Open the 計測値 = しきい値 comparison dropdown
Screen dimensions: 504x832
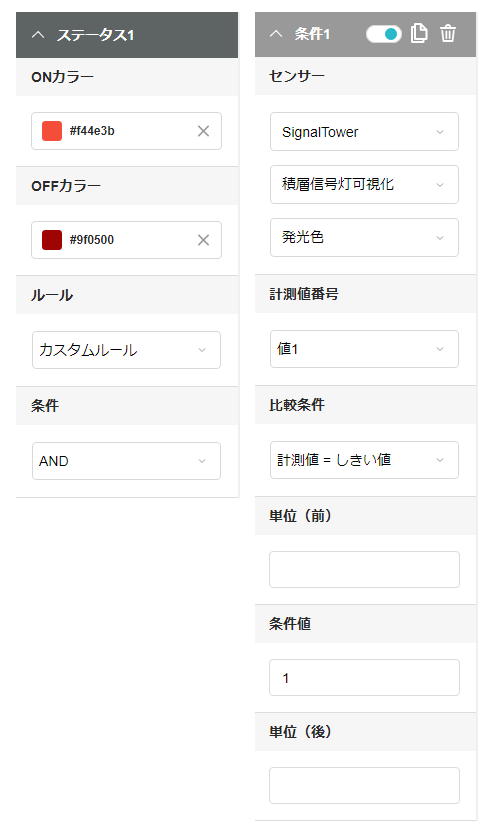tap(364, 460)
